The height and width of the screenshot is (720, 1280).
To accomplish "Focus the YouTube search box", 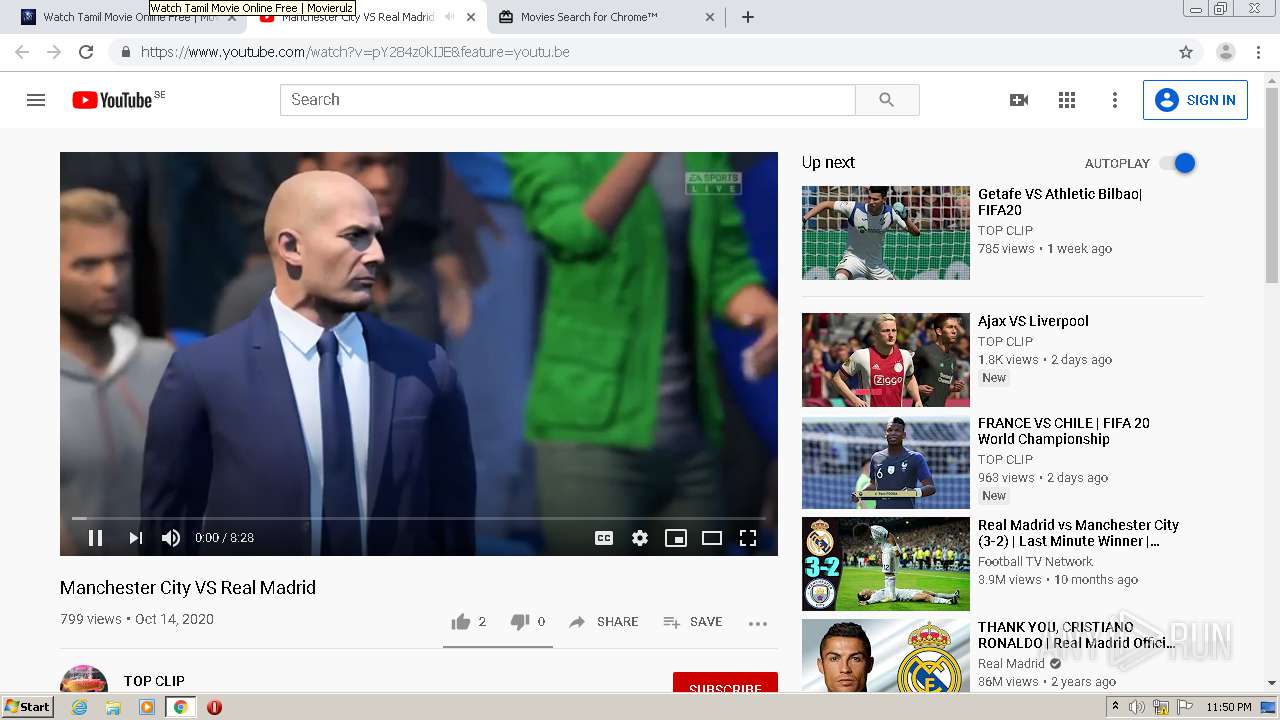I will tap(567, 100).
